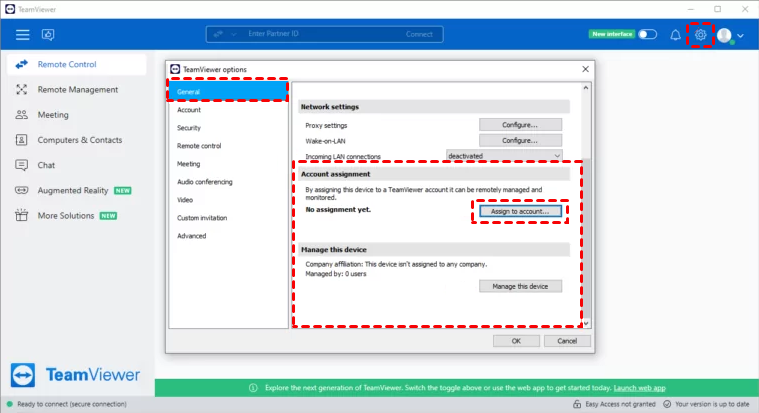Open Chat section in sidebar
The width and height of the screenshot is (759, 413).
(46, 165)
